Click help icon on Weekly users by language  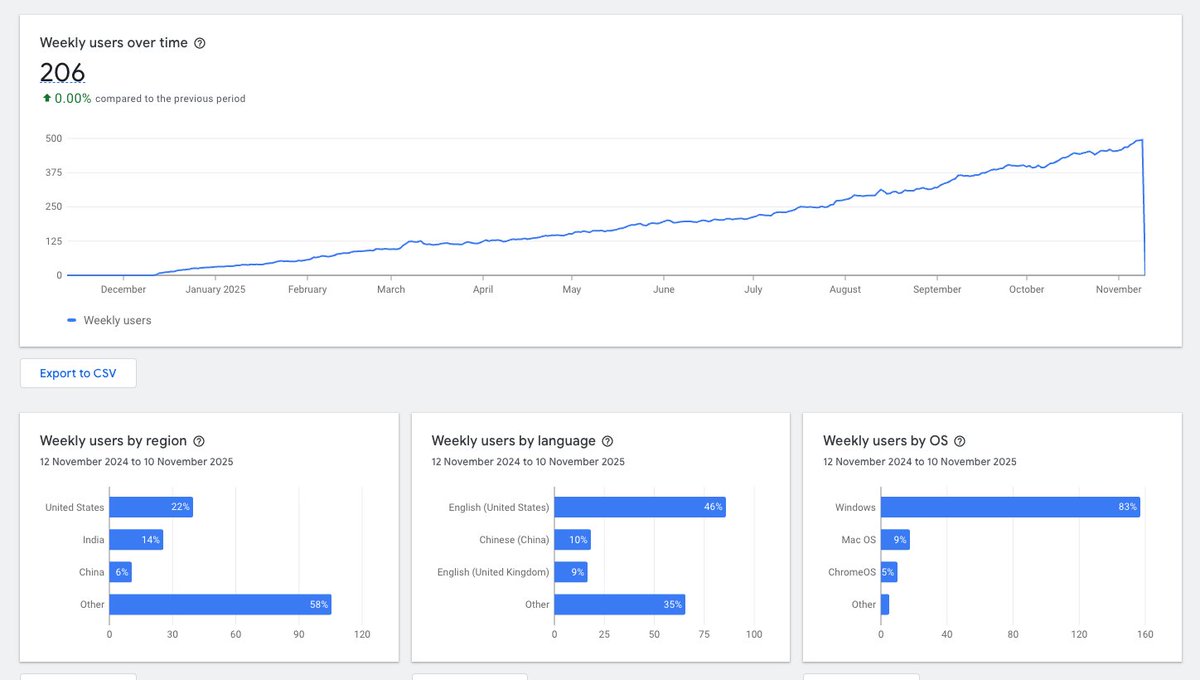pos(607,441)
